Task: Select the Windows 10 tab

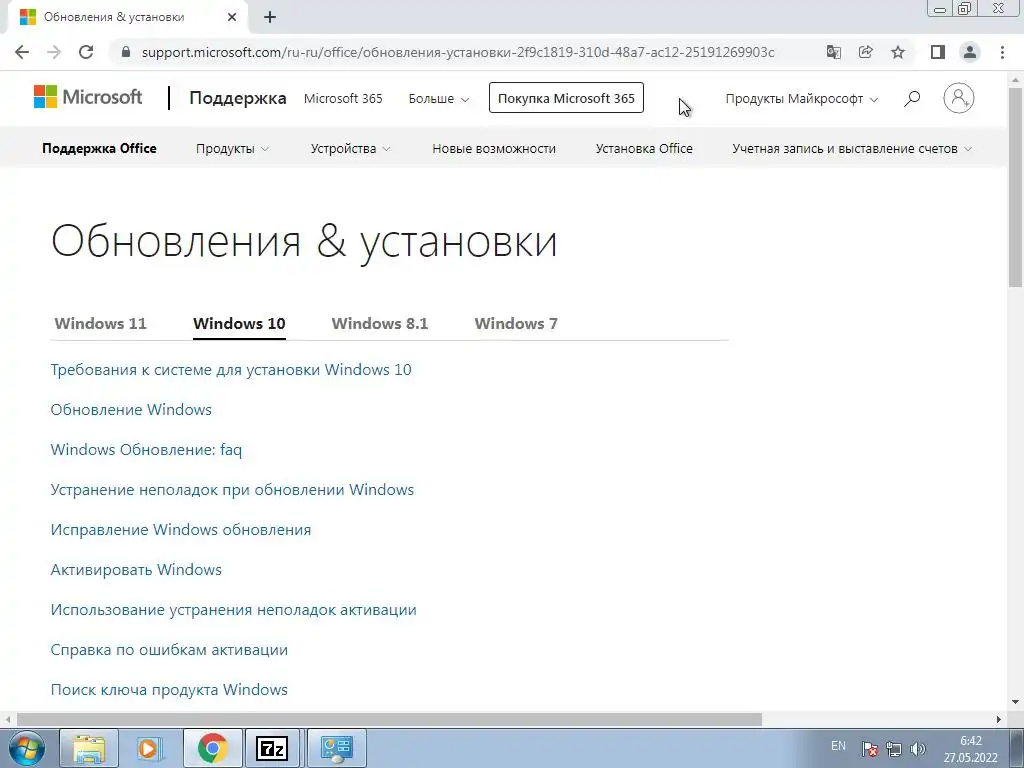Action: 239,323
